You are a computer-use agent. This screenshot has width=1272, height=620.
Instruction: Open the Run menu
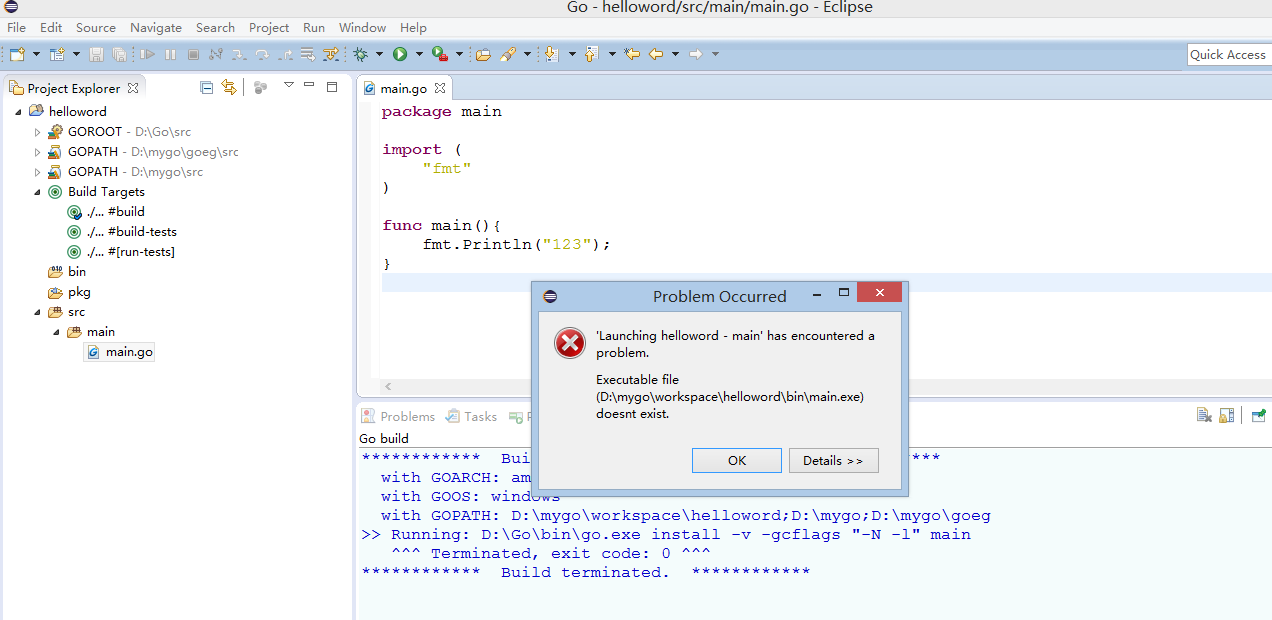314,28
